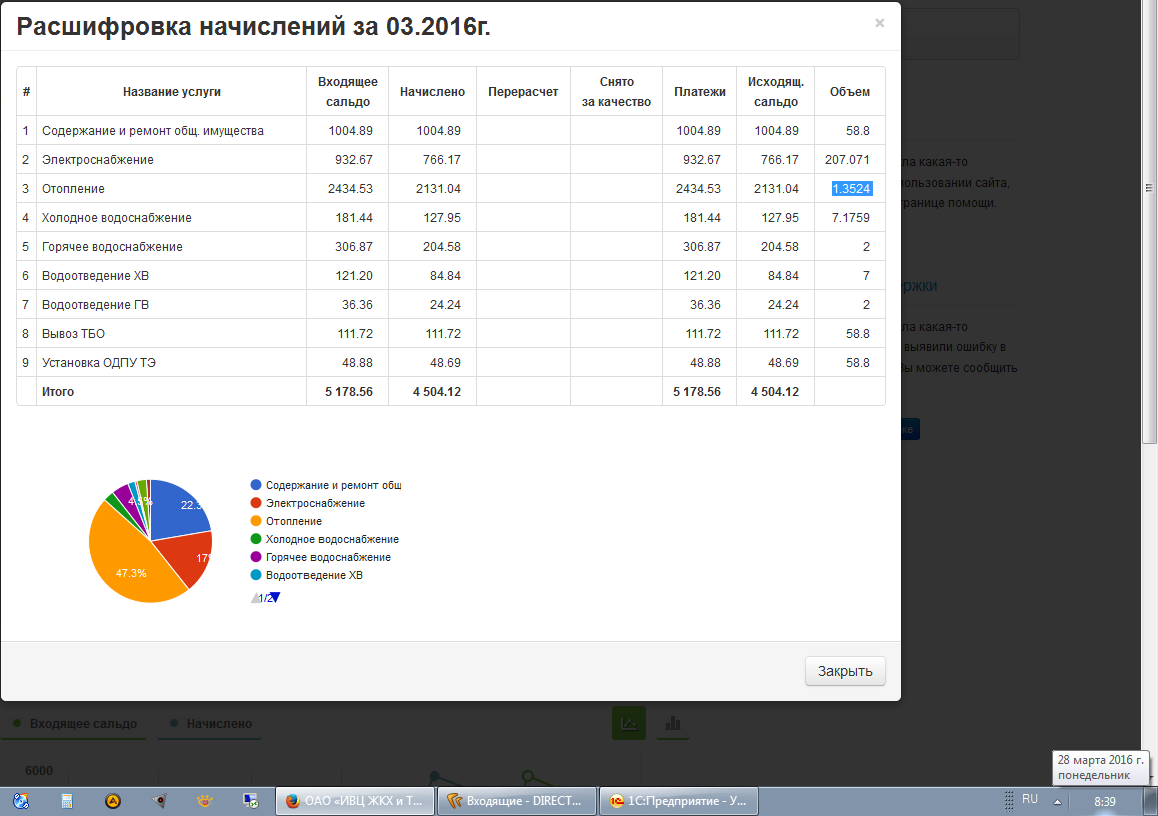This screenshot has height=816, width=1158.
Task: Go to next legend page arrow
Action: tap(275, 597)
